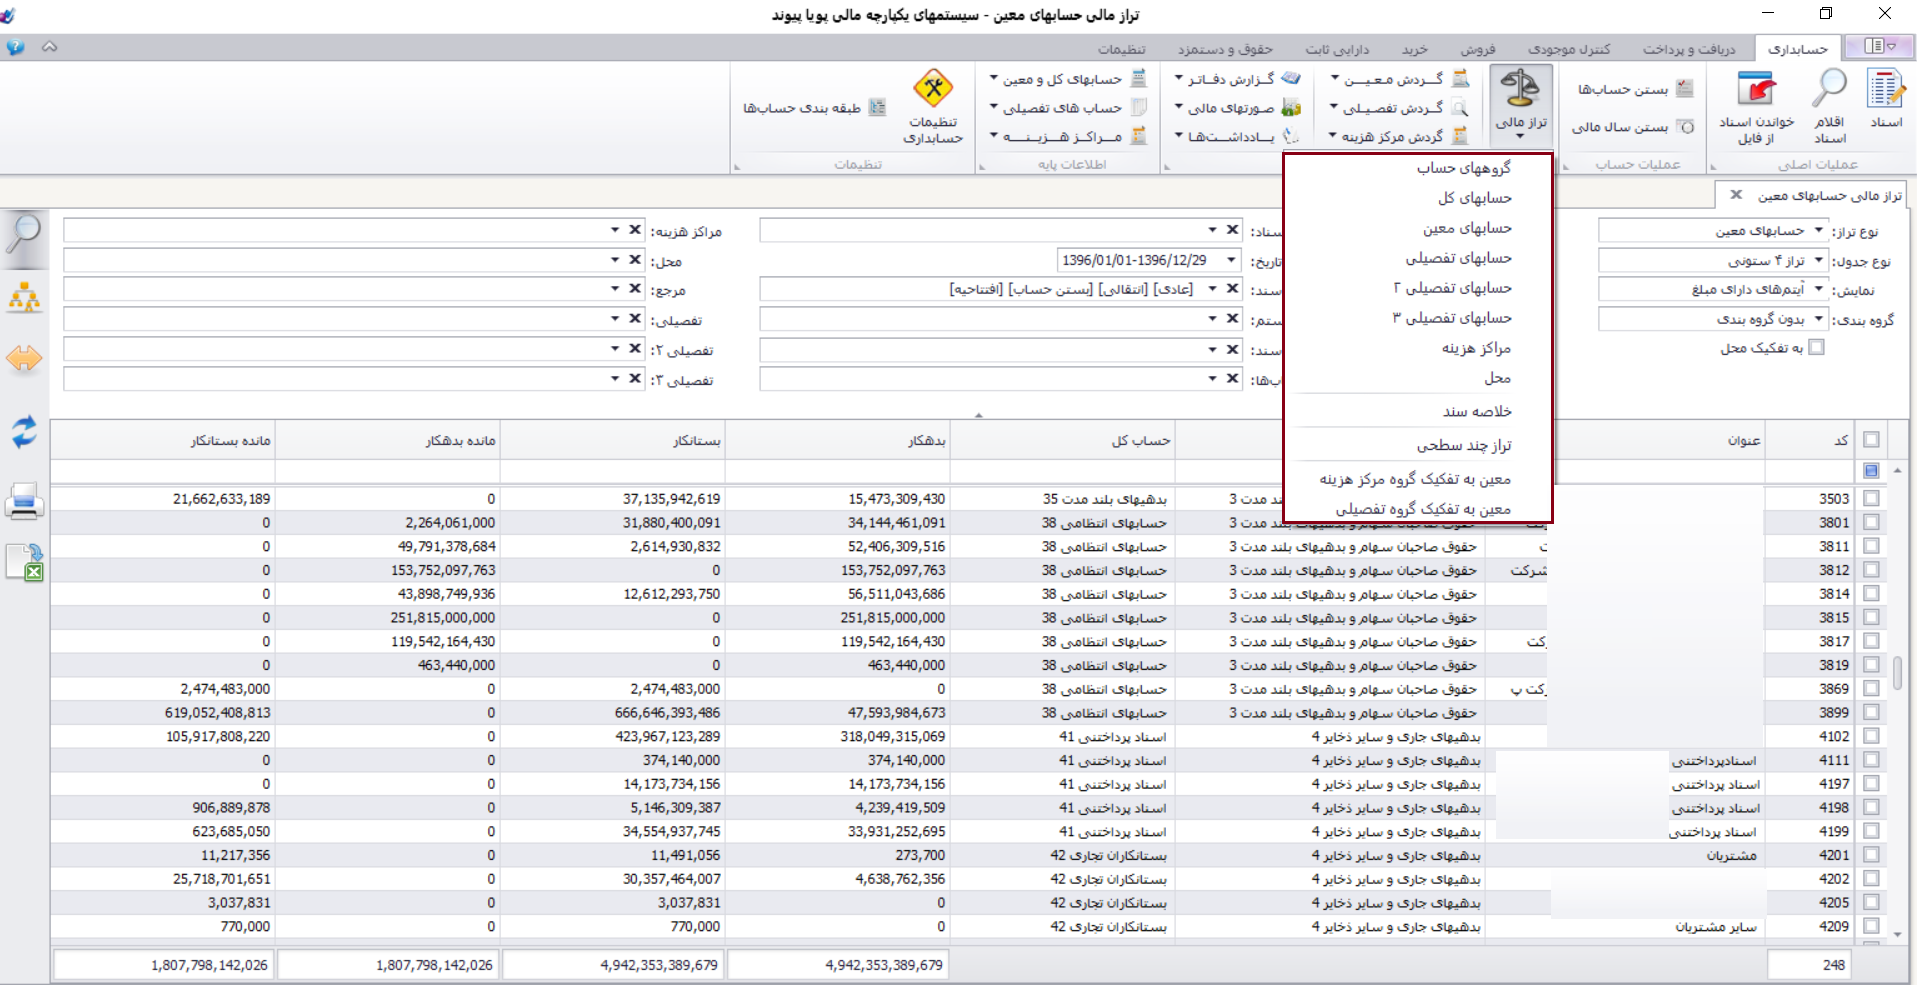Open the گردش معین ribbon dropdown
The height and width of the screenshot is (985, 1919).
click(x=1399, y=79)
